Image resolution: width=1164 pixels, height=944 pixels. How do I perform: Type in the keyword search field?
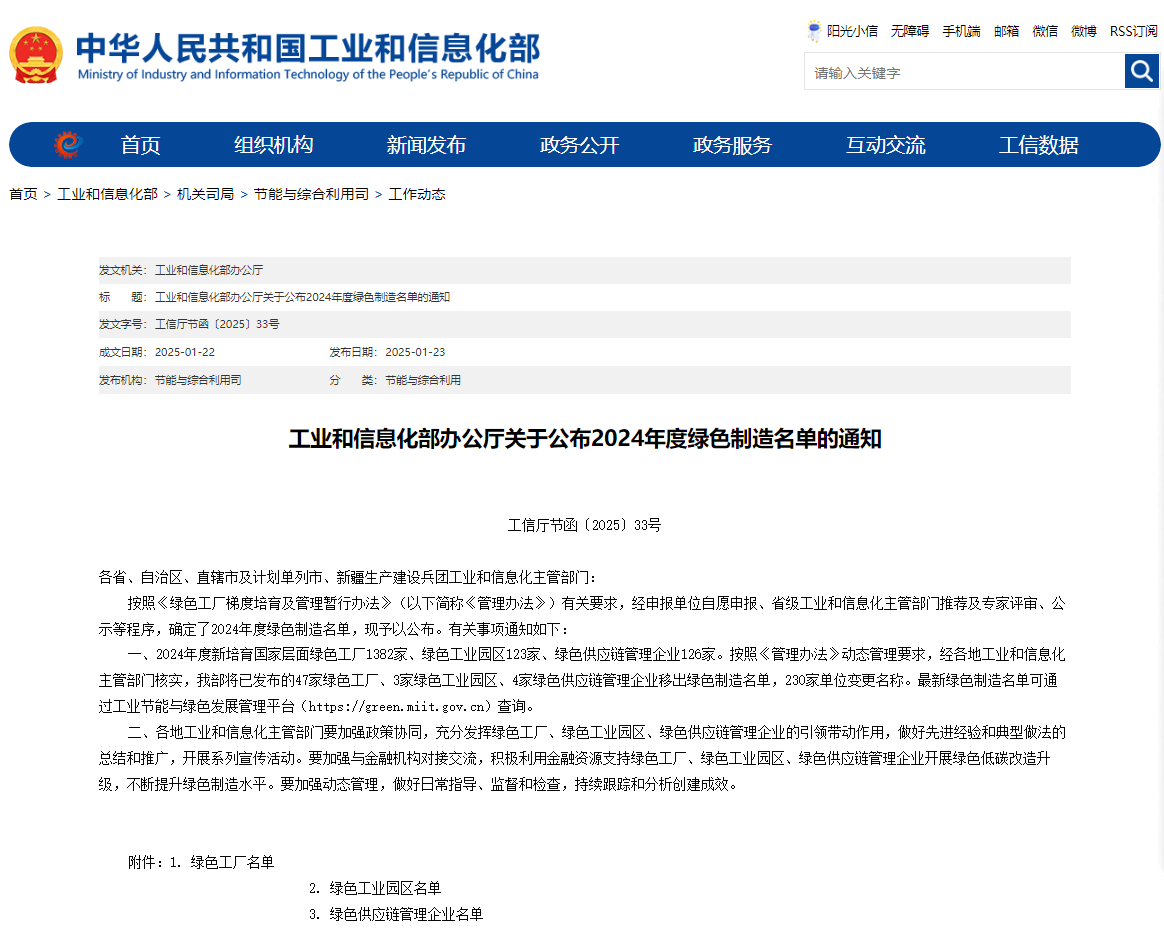point(964,72)
